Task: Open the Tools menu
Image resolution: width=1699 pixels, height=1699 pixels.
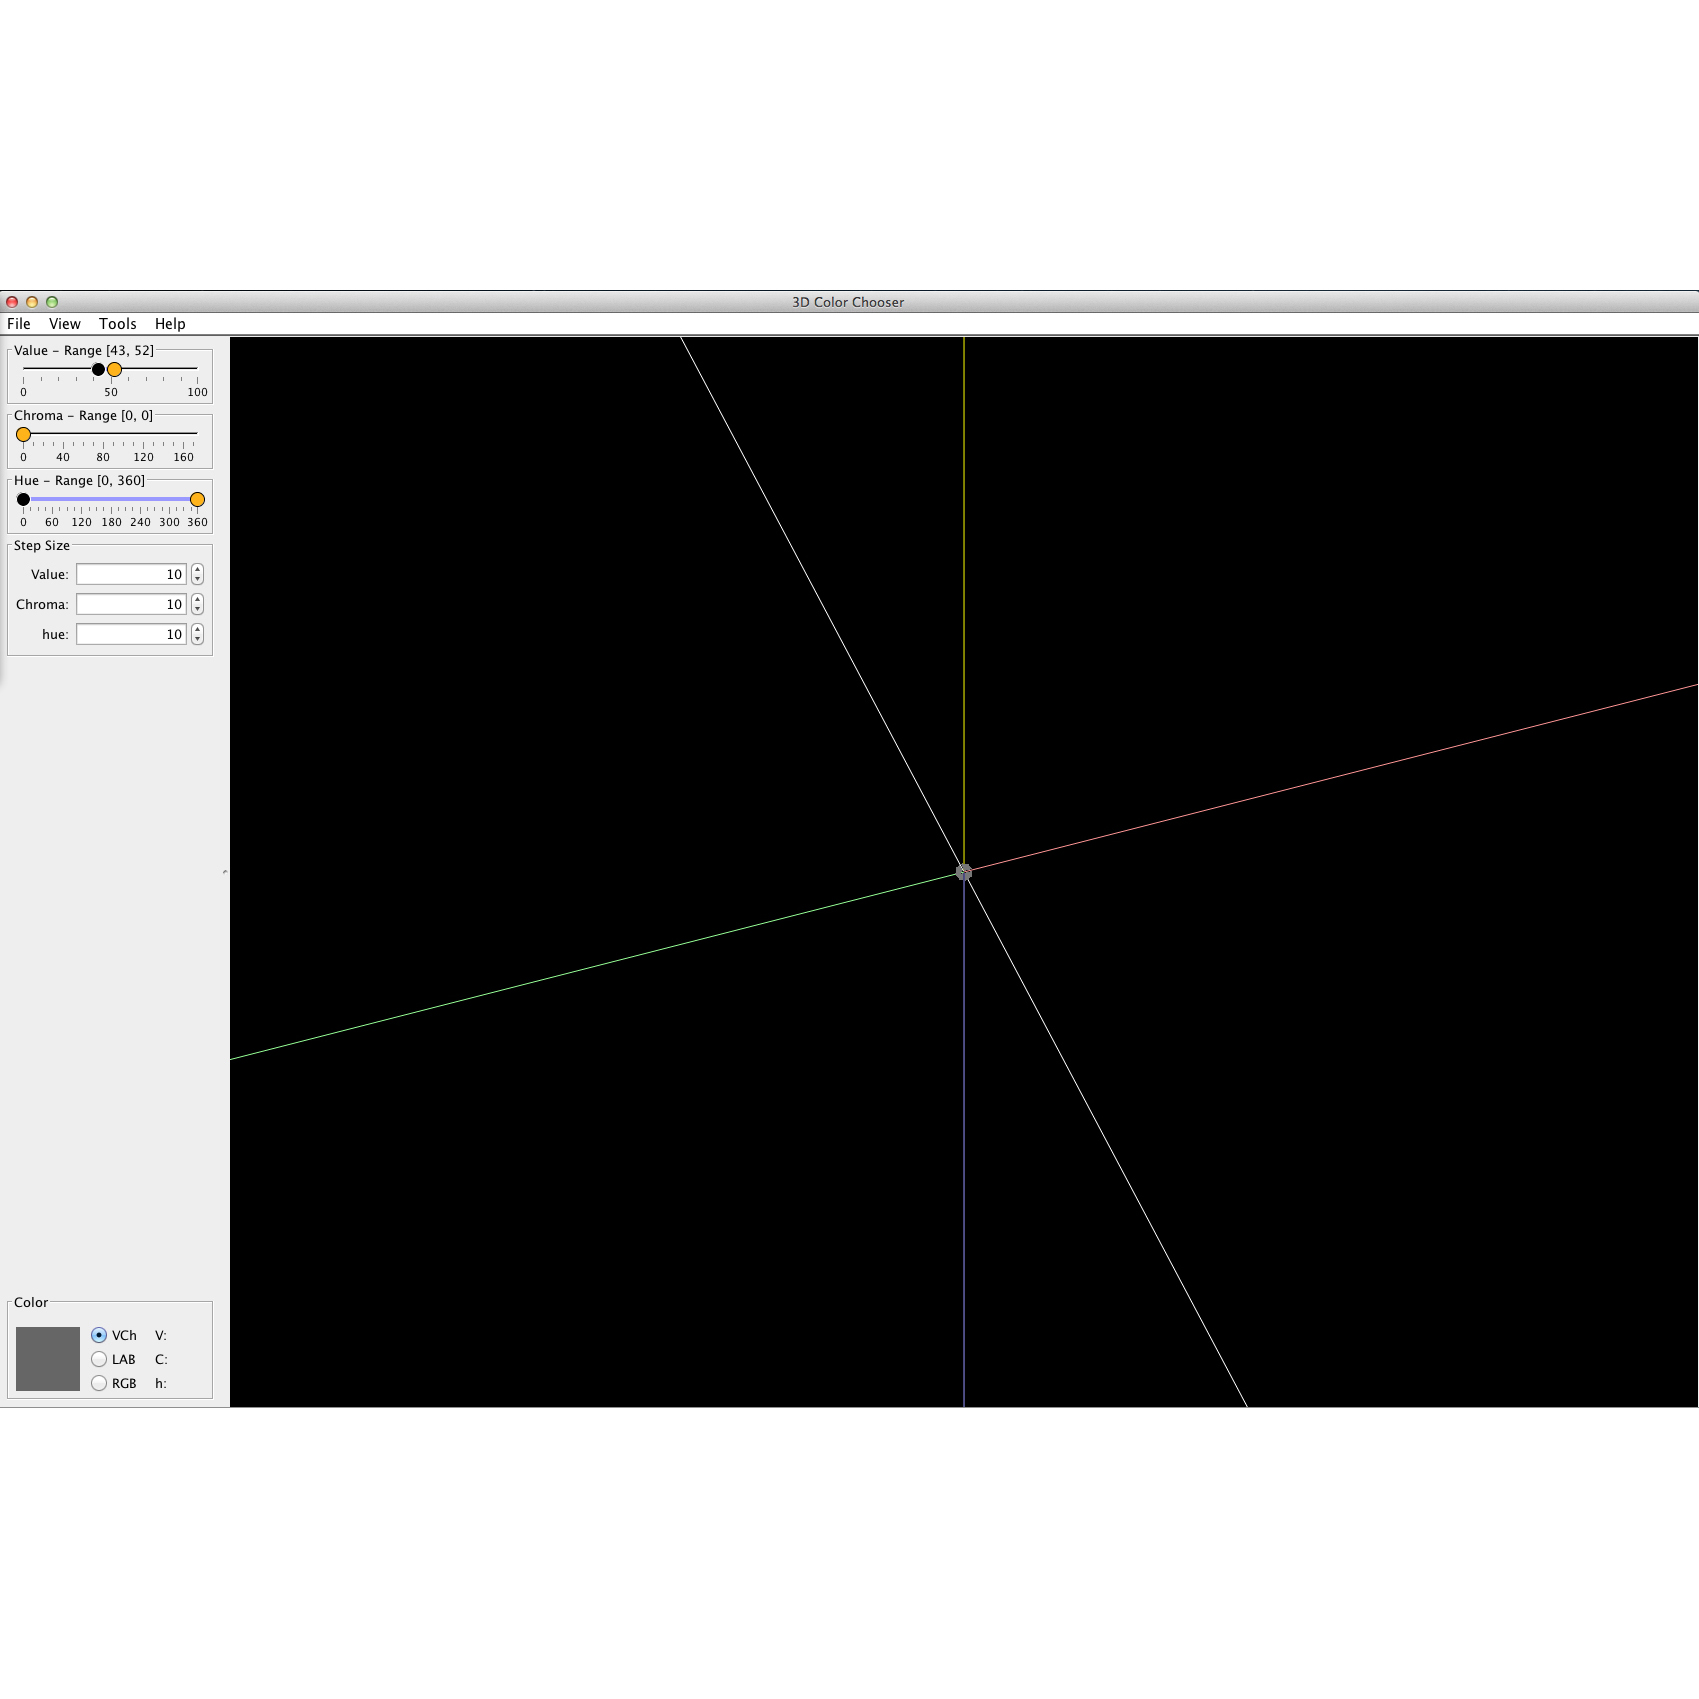Action: tap(118, 324)
